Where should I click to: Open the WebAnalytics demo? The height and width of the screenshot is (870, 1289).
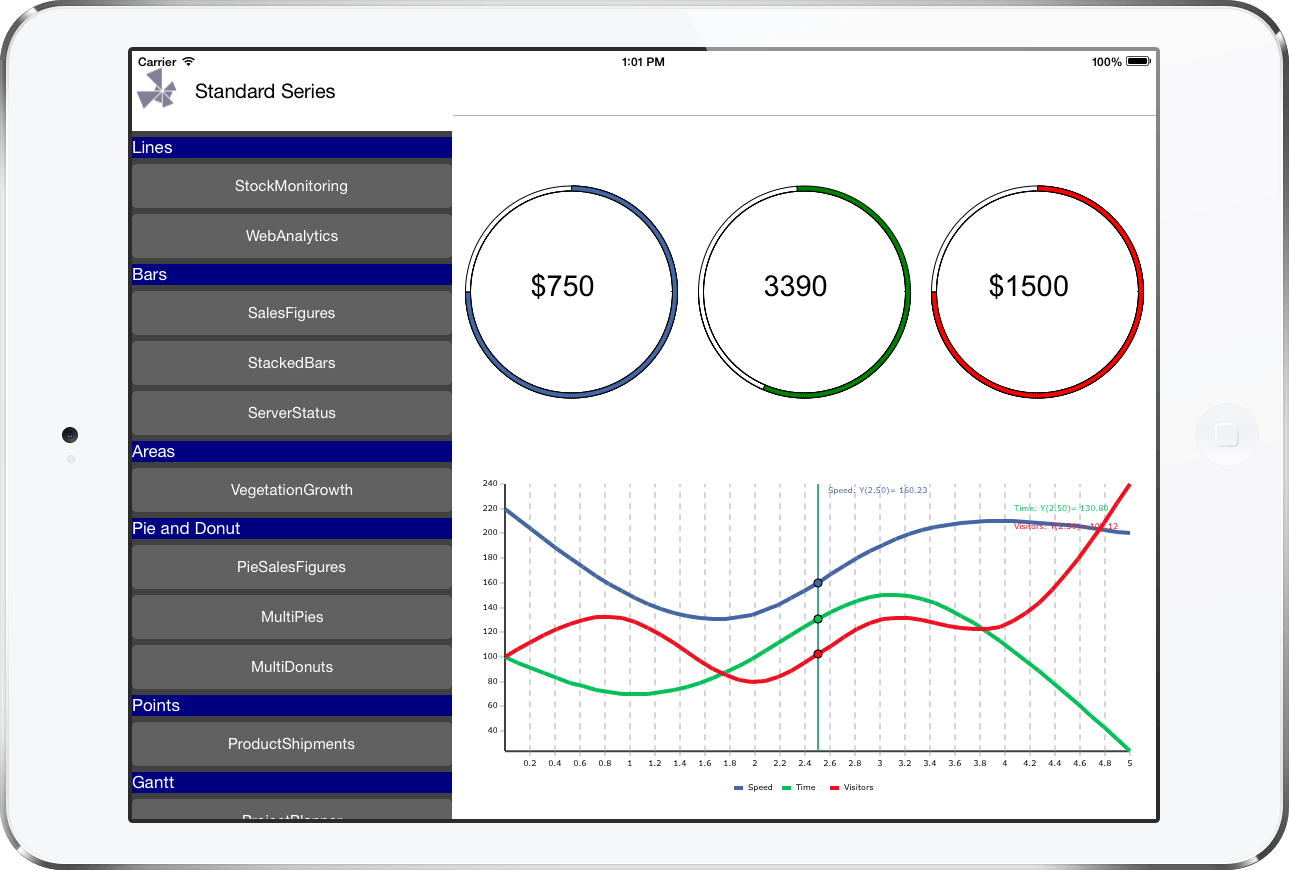[x=291, y=236]
